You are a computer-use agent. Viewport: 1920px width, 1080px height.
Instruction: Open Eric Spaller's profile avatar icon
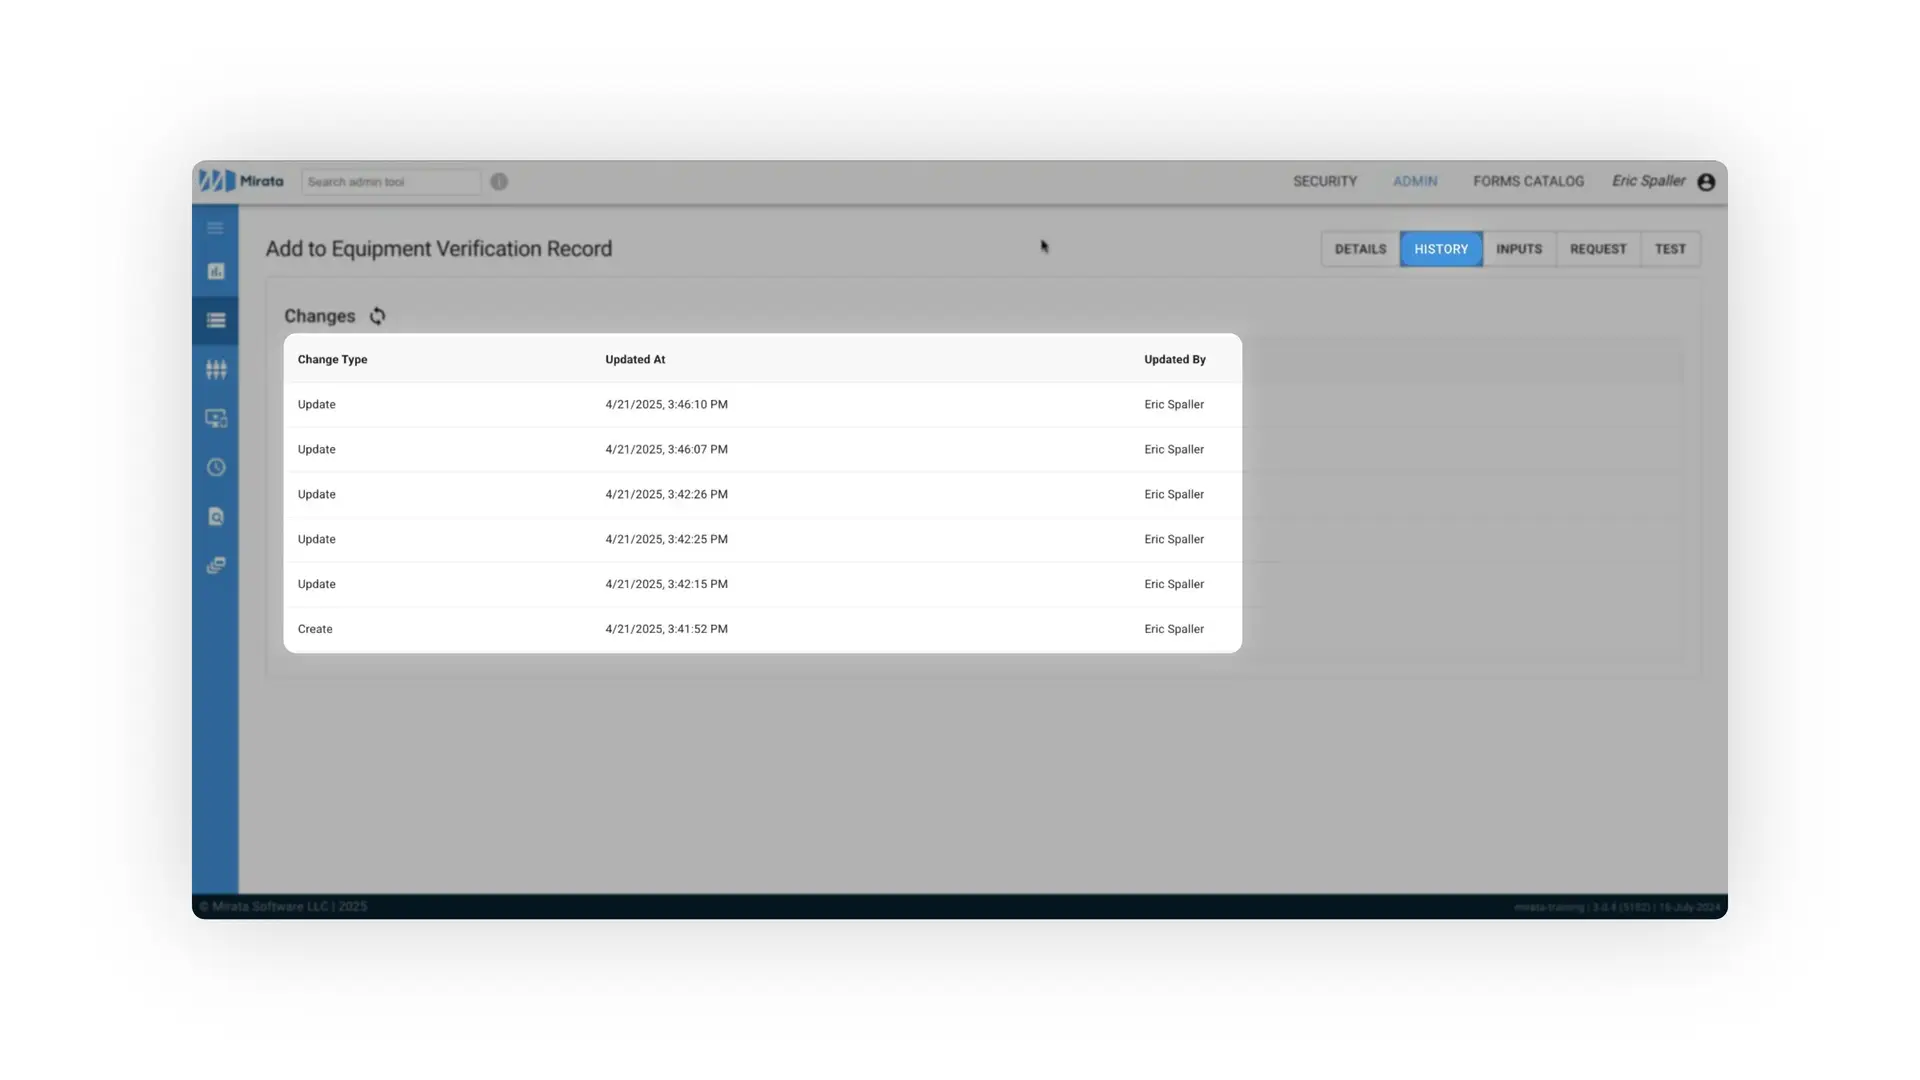click(x=1706, y=181)
